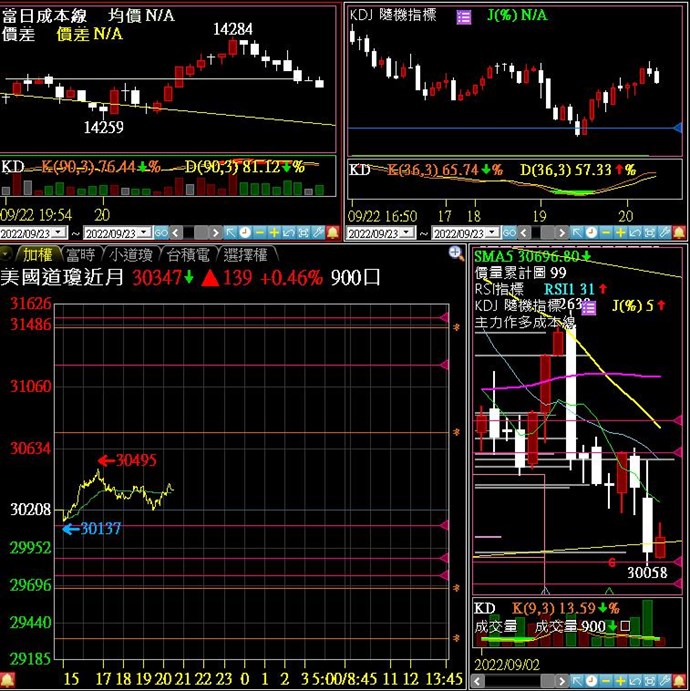Open end date dropdown in top-right chart

493,233
